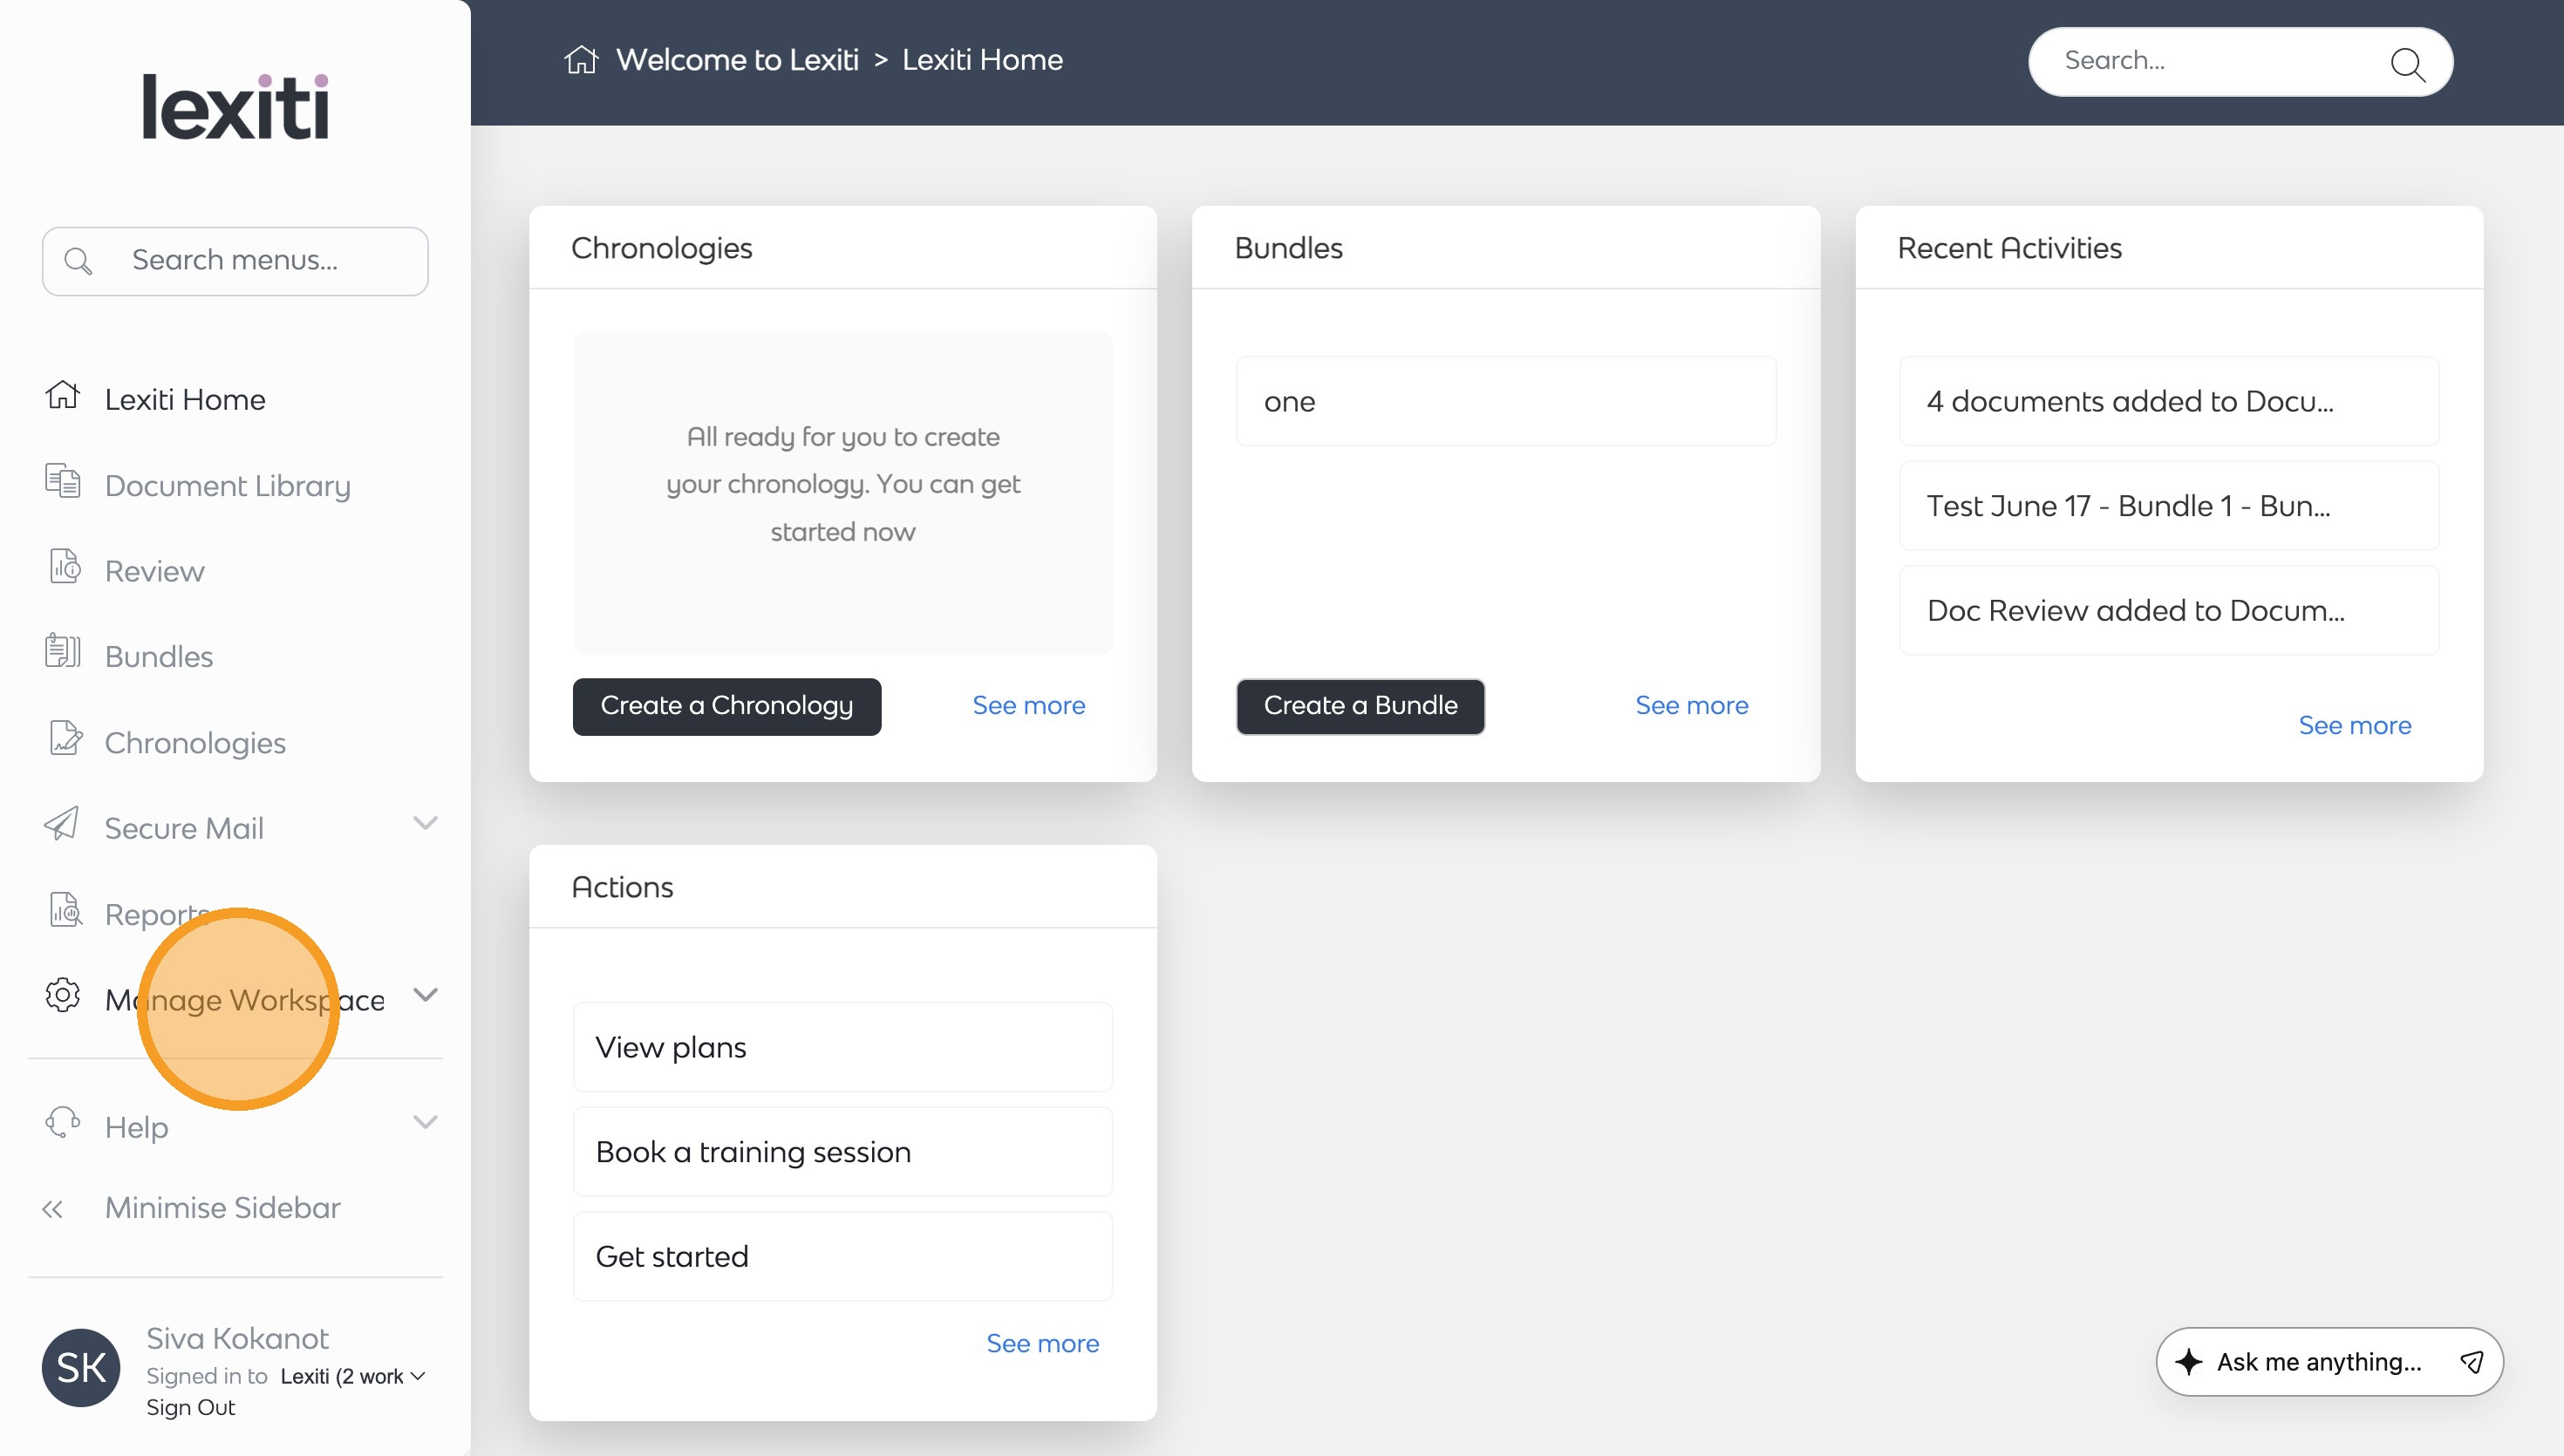Click the Review sidebar icon

point(64,567)
